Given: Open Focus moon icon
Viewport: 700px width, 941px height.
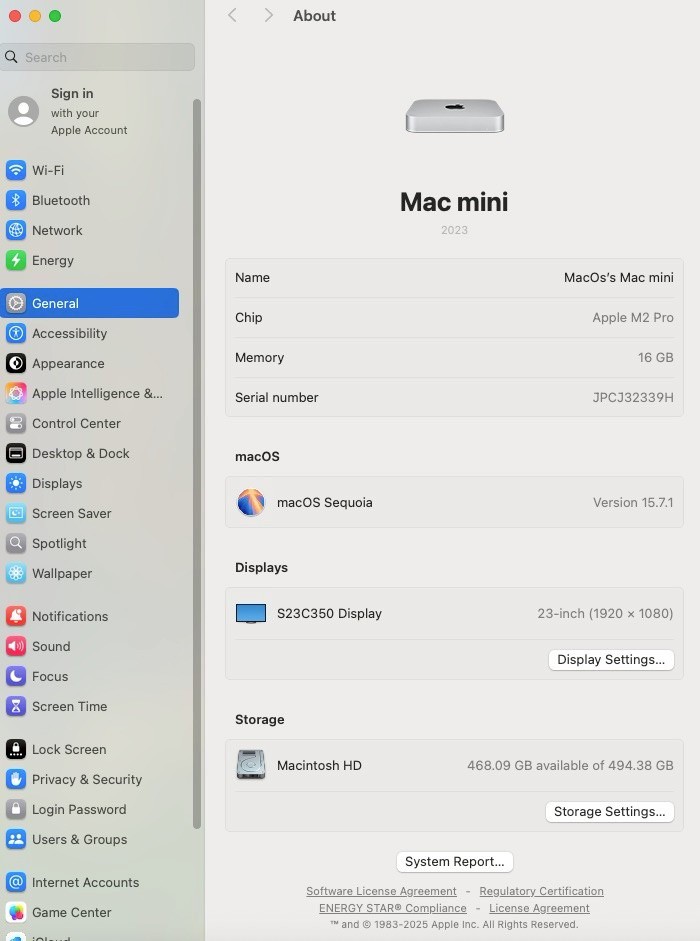Looking at the screenshot, I should [16, 676].
